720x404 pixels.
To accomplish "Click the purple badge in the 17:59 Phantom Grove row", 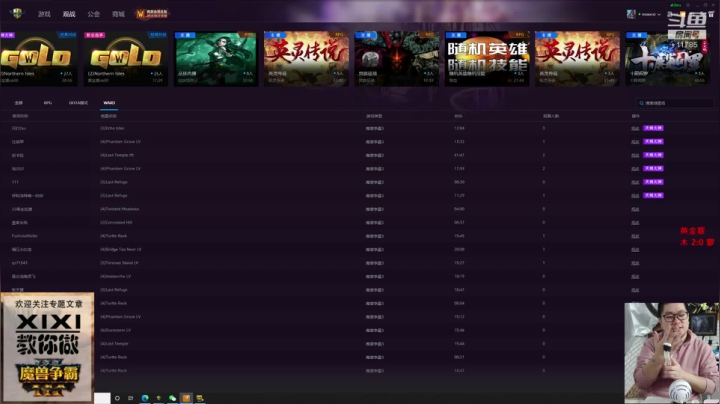I will click(x=653, y=168).
